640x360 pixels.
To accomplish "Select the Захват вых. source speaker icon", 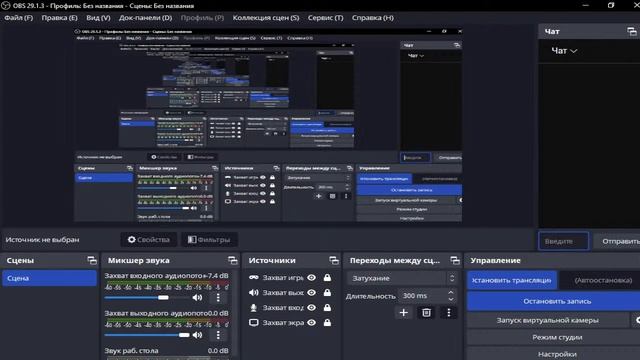I will tap(253, 293).
